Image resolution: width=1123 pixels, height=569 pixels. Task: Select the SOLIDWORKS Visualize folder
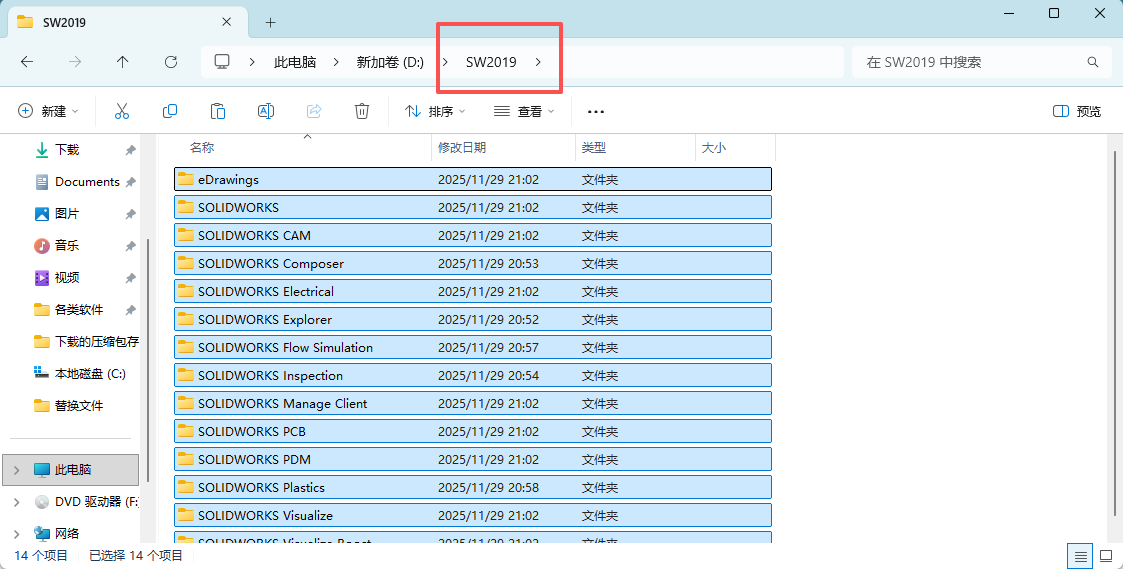coord(473,515)
